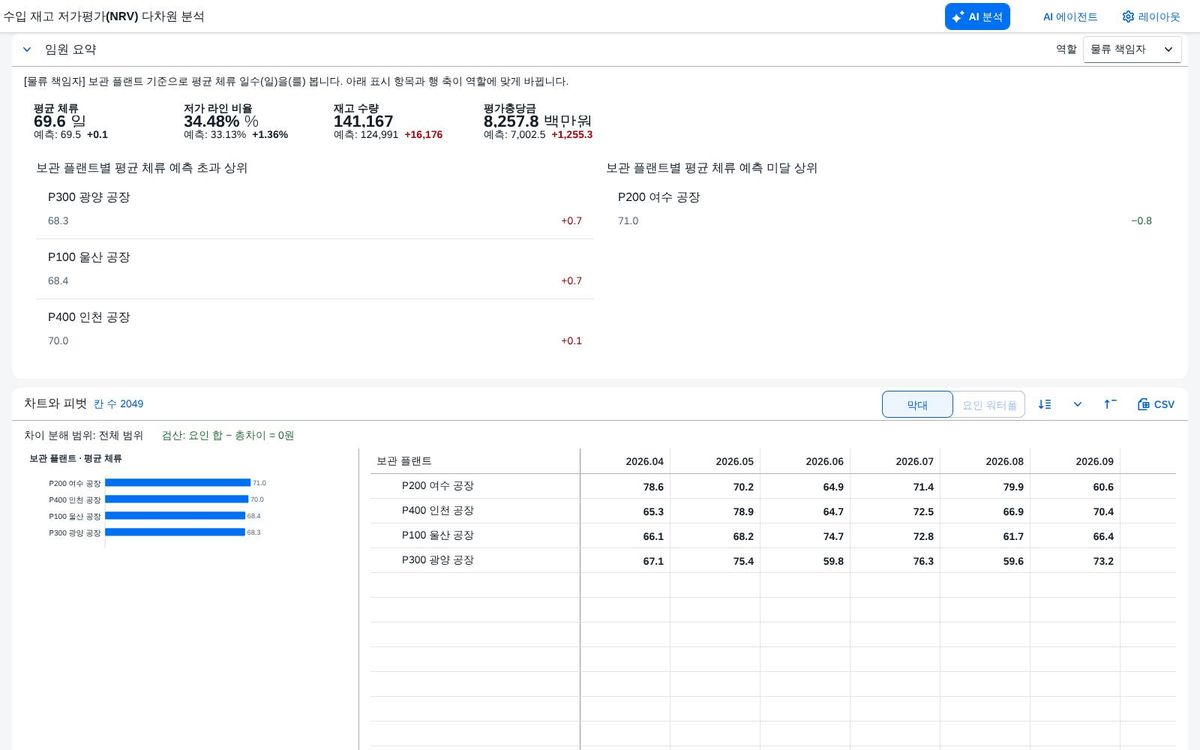The image size is (1200, 750).
Task: Click the sort descending icon
Action: 1045,404
